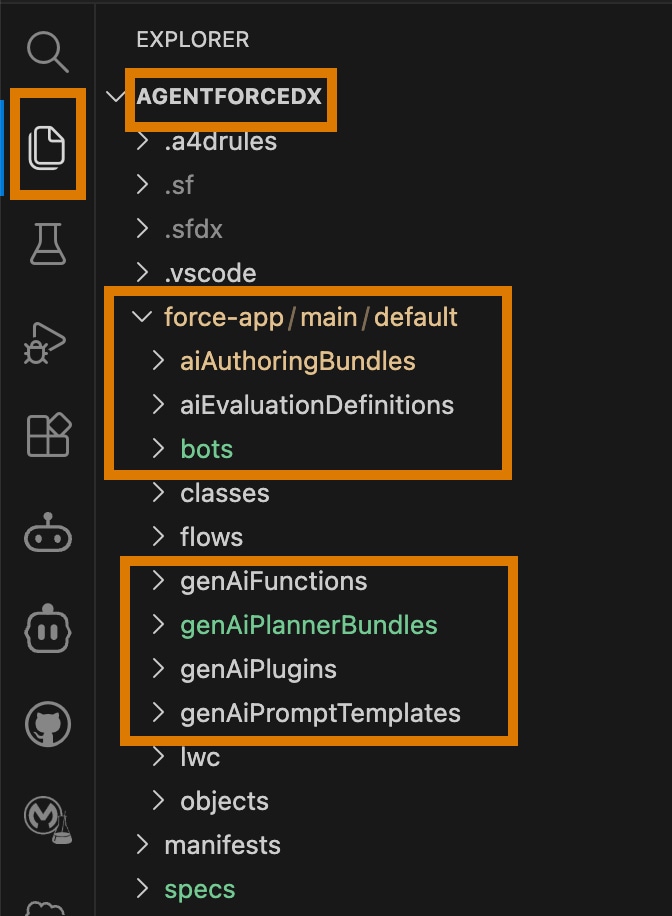Select the genAiPlannerBundles folder
Image resolution: width=672 pixels, height=916 pixels.
310,625
